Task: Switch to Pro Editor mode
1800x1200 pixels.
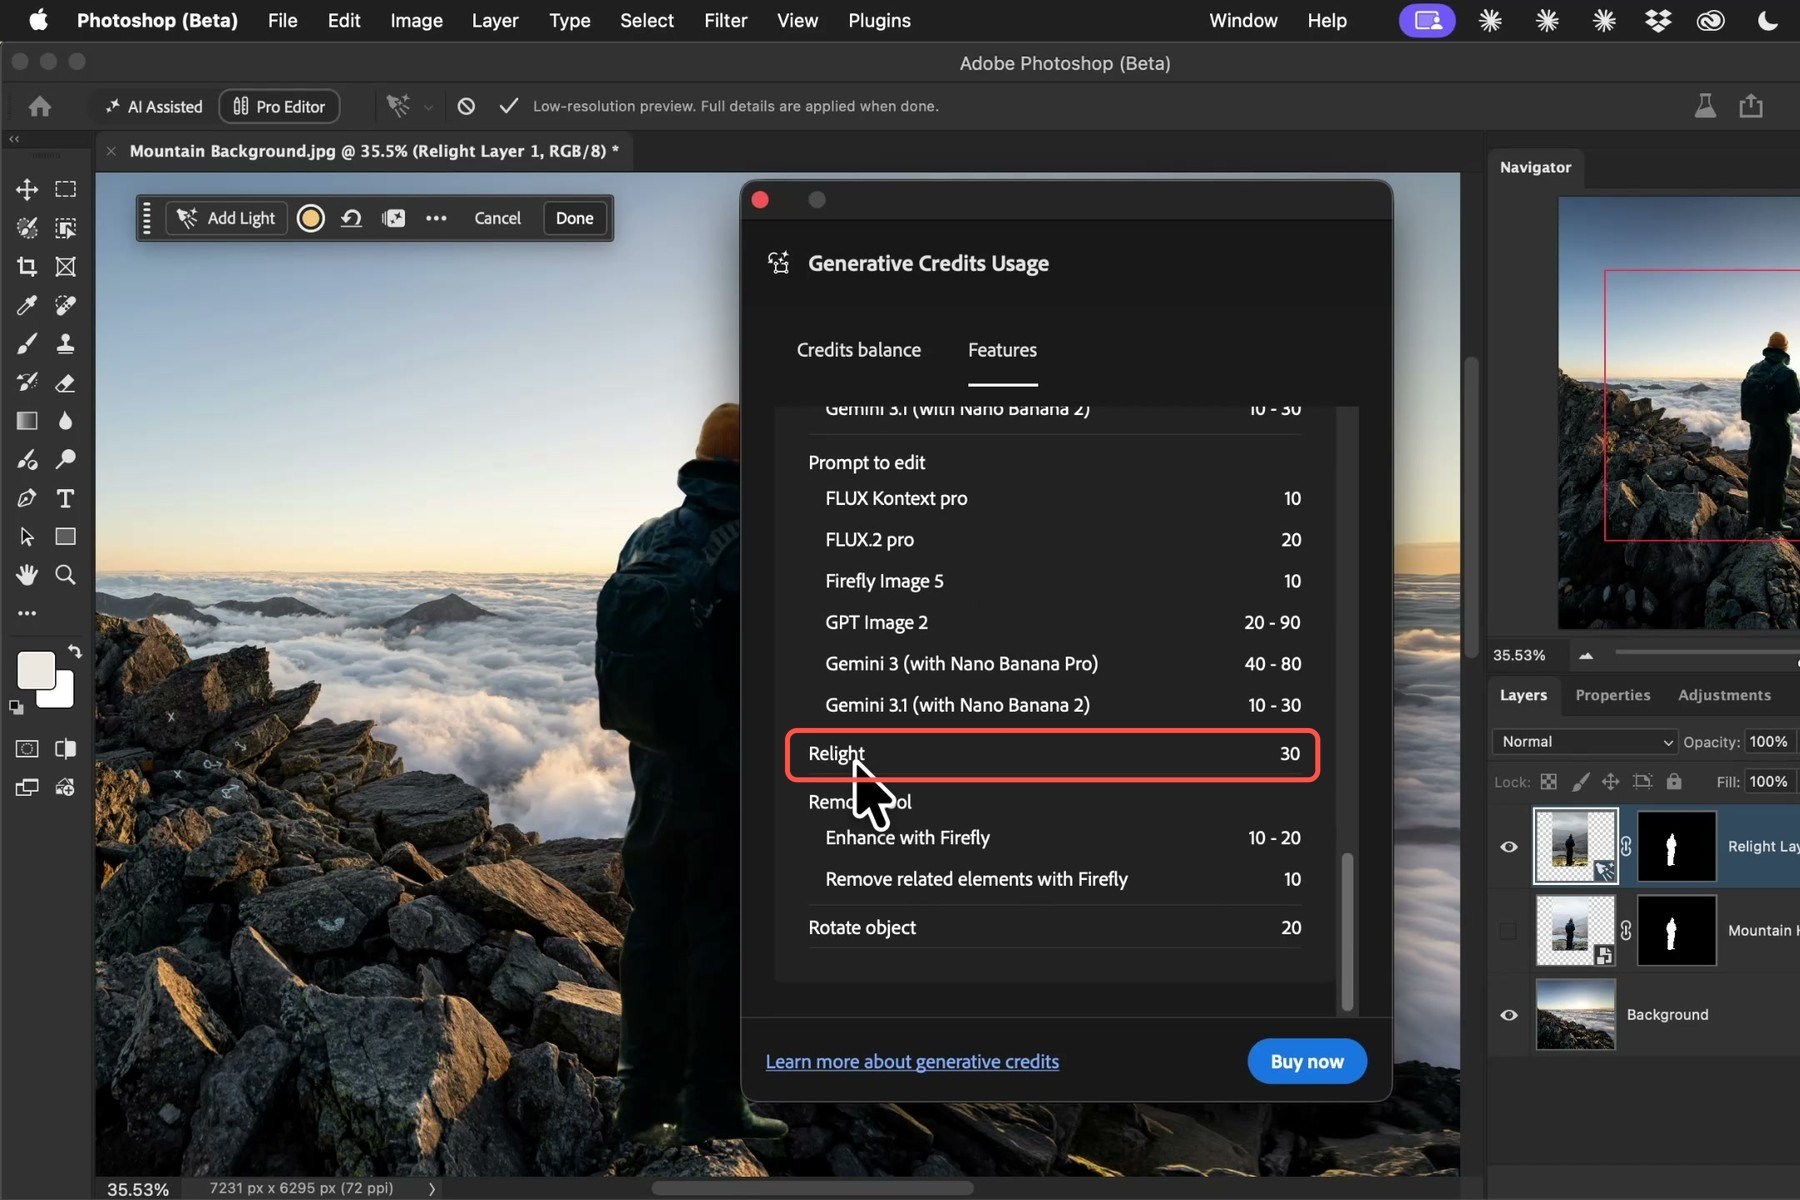Action: [279, 106]
